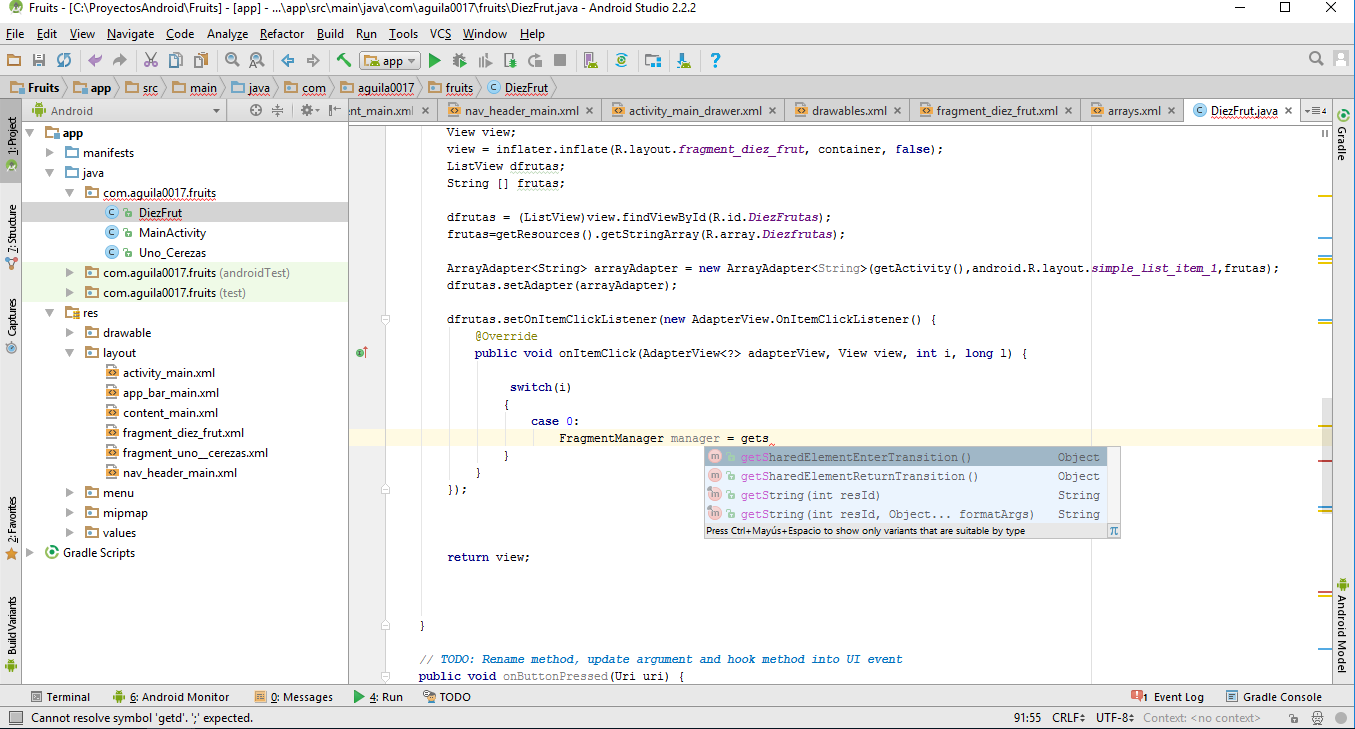Image resolution: width=1355 pixels, height=729 pixels.
Task: Open the Analyze menu
Action: click(x=227, y=34)
